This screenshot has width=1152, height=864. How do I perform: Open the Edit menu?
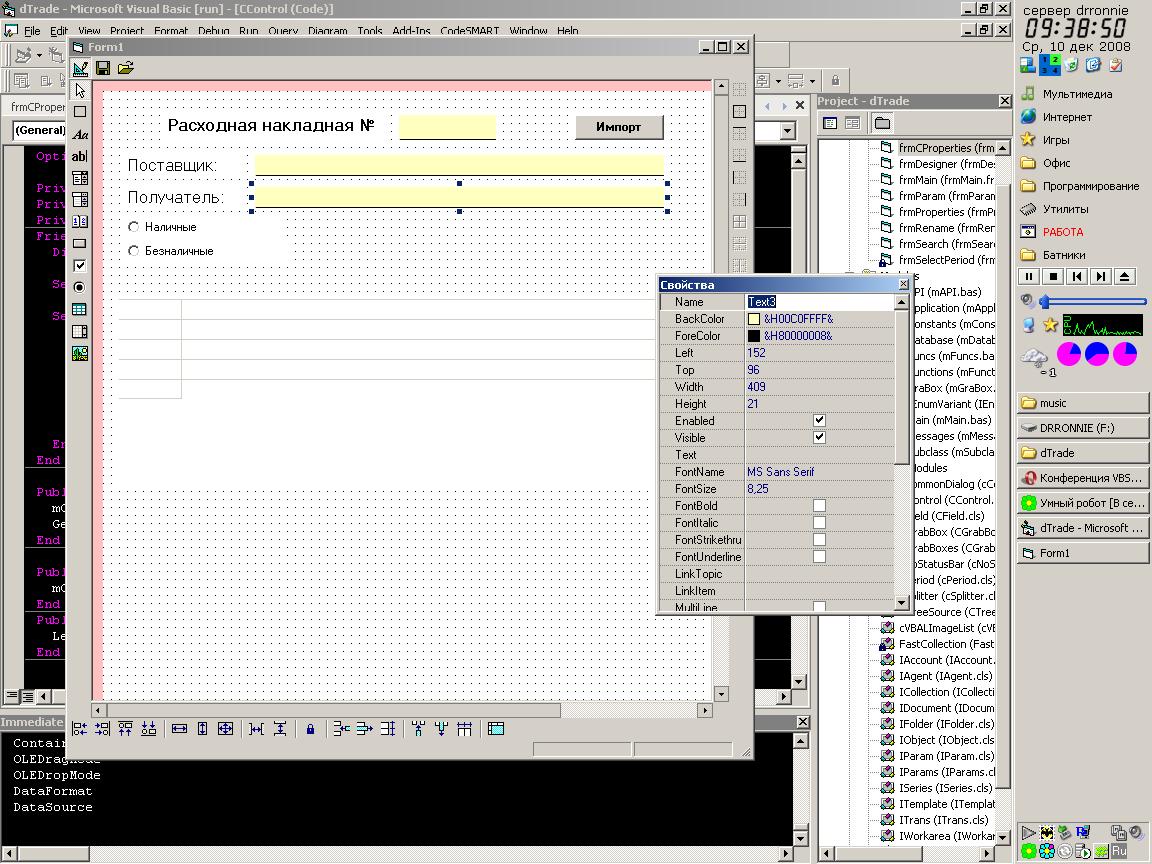[59, 31]
